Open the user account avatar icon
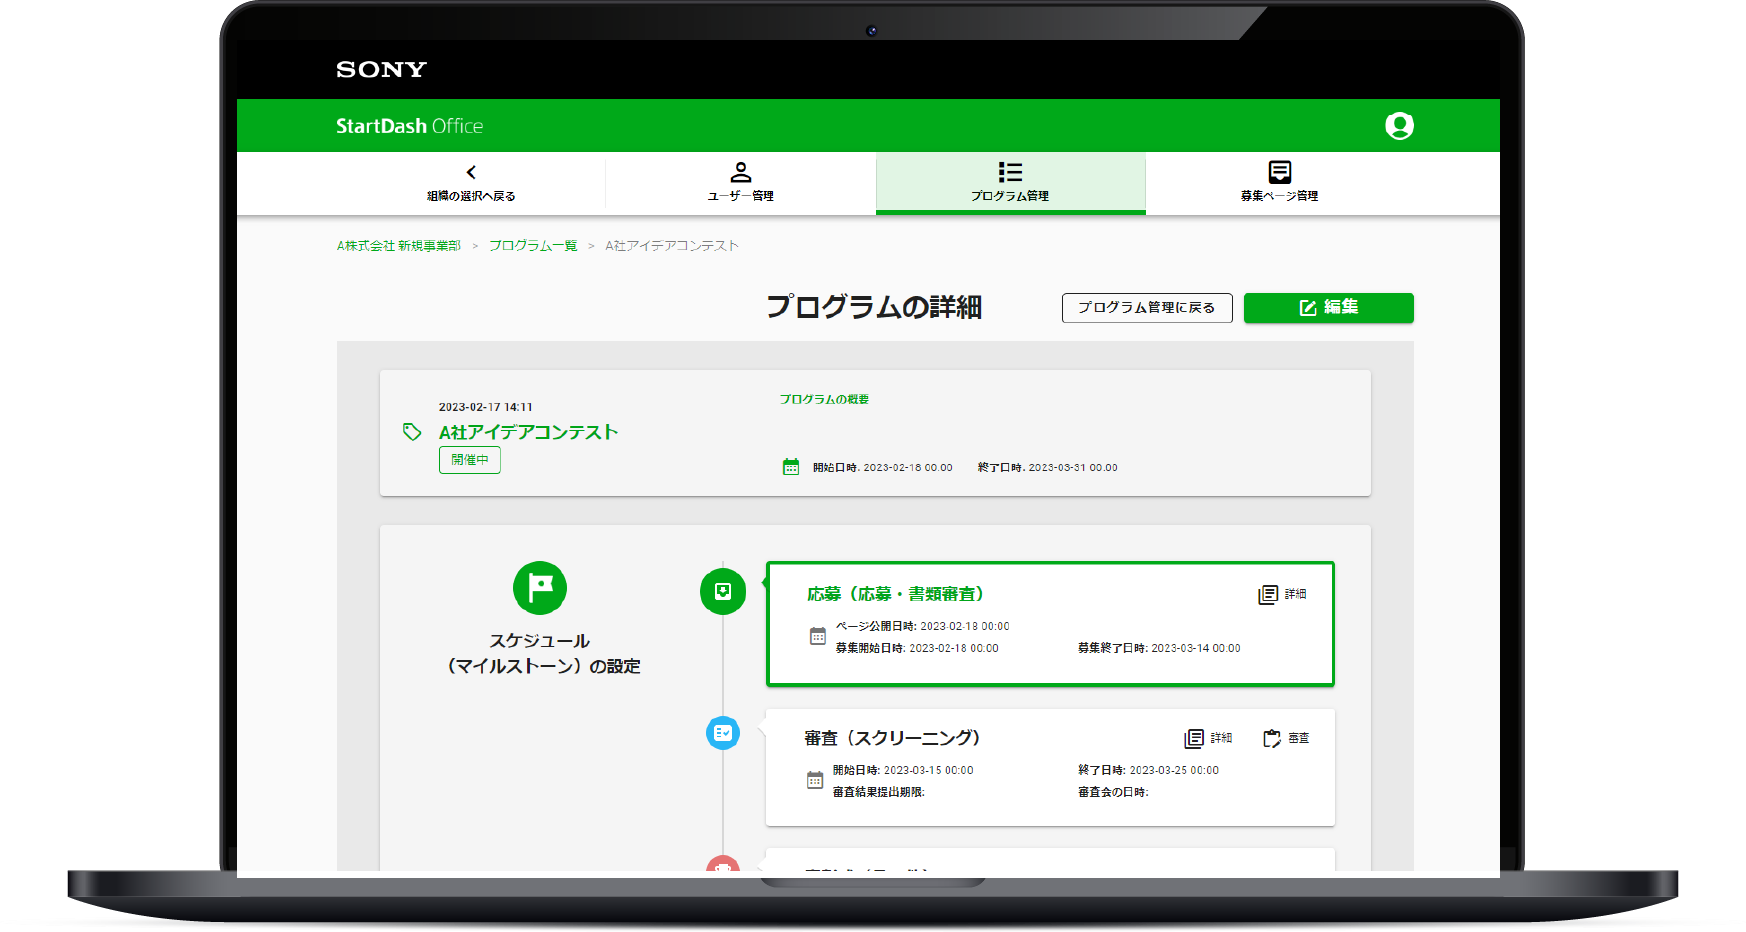Screen dimensions: 1746x932 [1399, 125]
